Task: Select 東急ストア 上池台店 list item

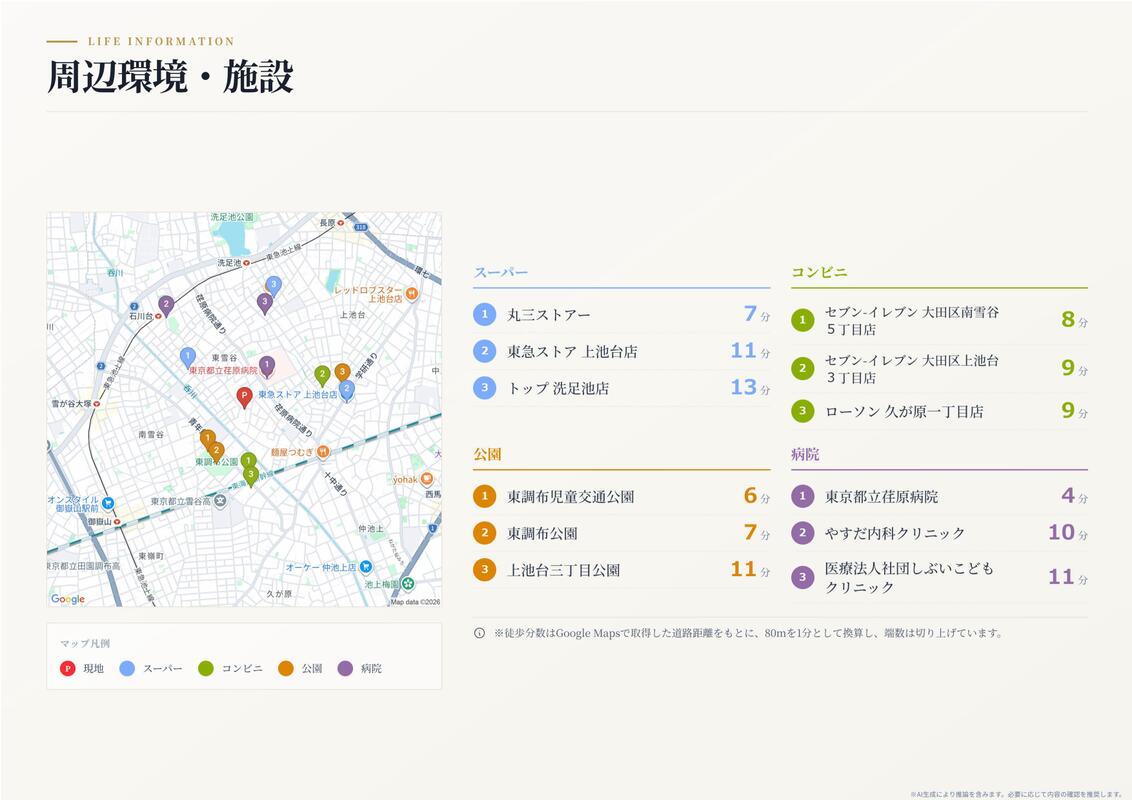Action: 622,351
